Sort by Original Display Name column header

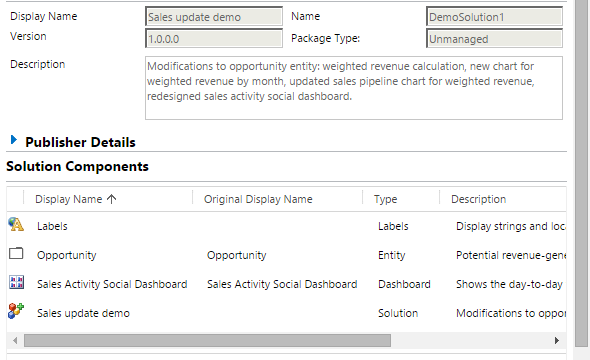click(258, 199)
